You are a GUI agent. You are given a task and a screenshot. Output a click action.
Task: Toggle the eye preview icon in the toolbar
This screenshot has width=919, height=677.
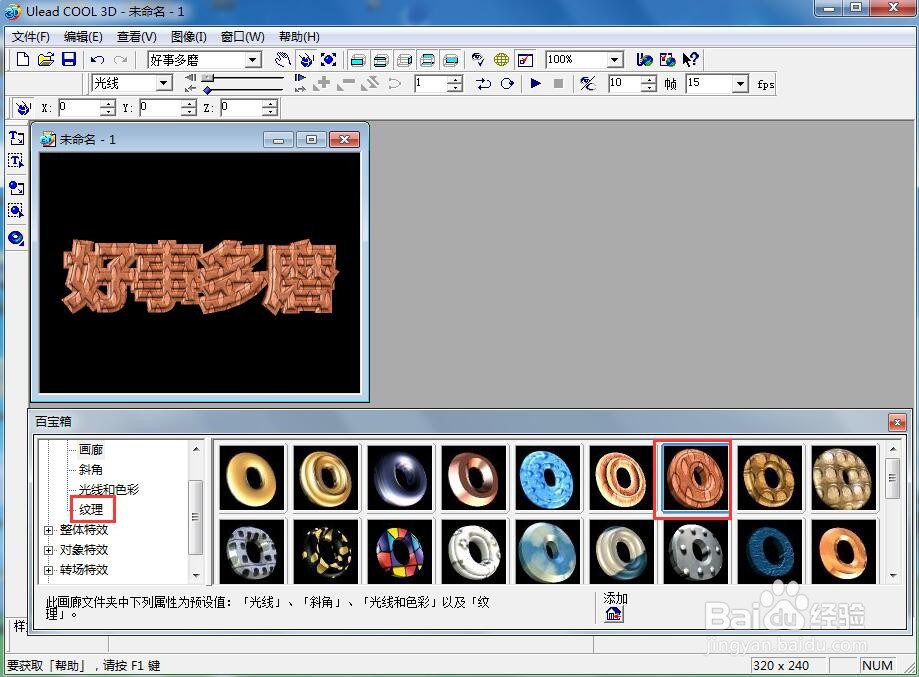pos(478,59)
